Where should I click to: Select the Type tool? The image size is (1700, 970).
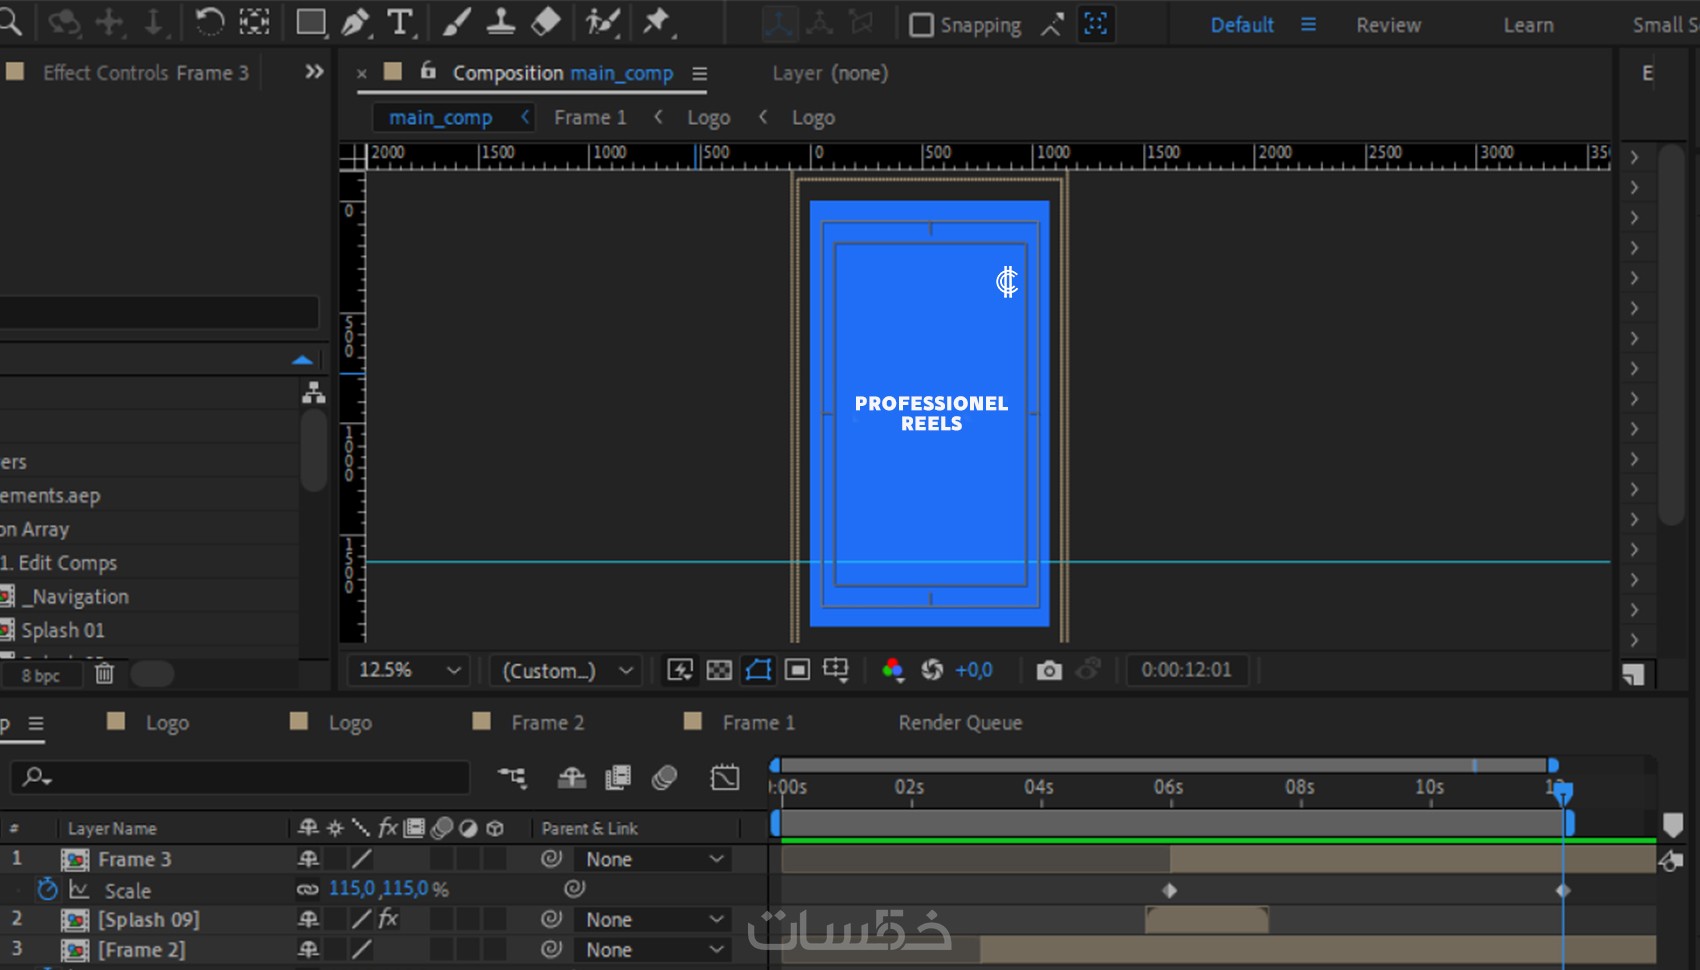pos(400,22)
